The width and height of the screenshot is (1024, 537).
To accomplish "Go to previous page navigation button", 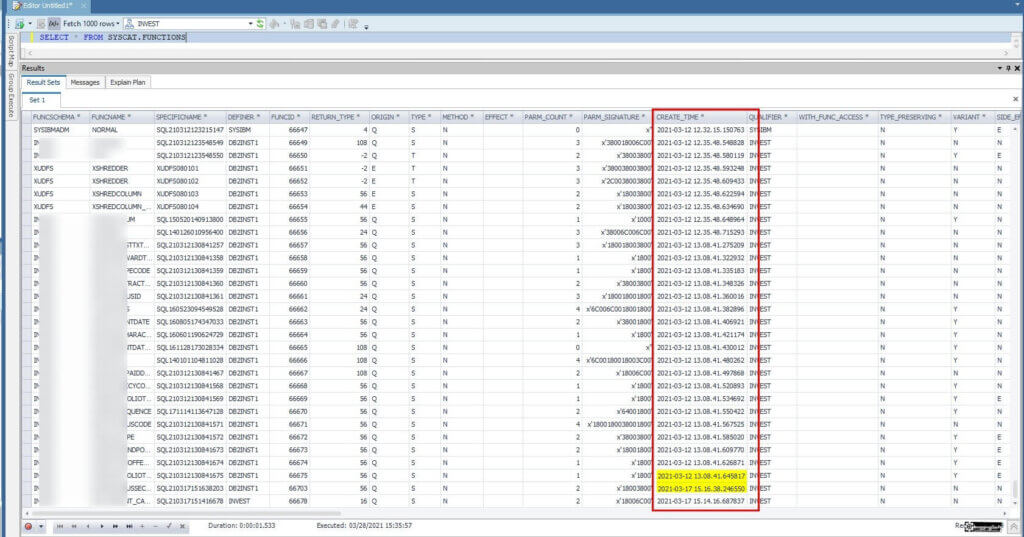I will [x=74, y=526].
